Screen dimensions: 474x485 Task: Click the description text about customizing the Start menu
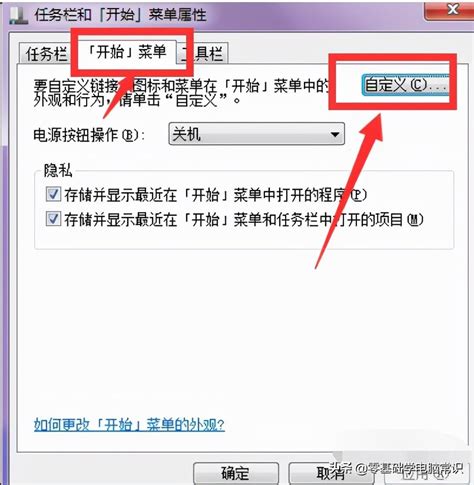[180, 93]
